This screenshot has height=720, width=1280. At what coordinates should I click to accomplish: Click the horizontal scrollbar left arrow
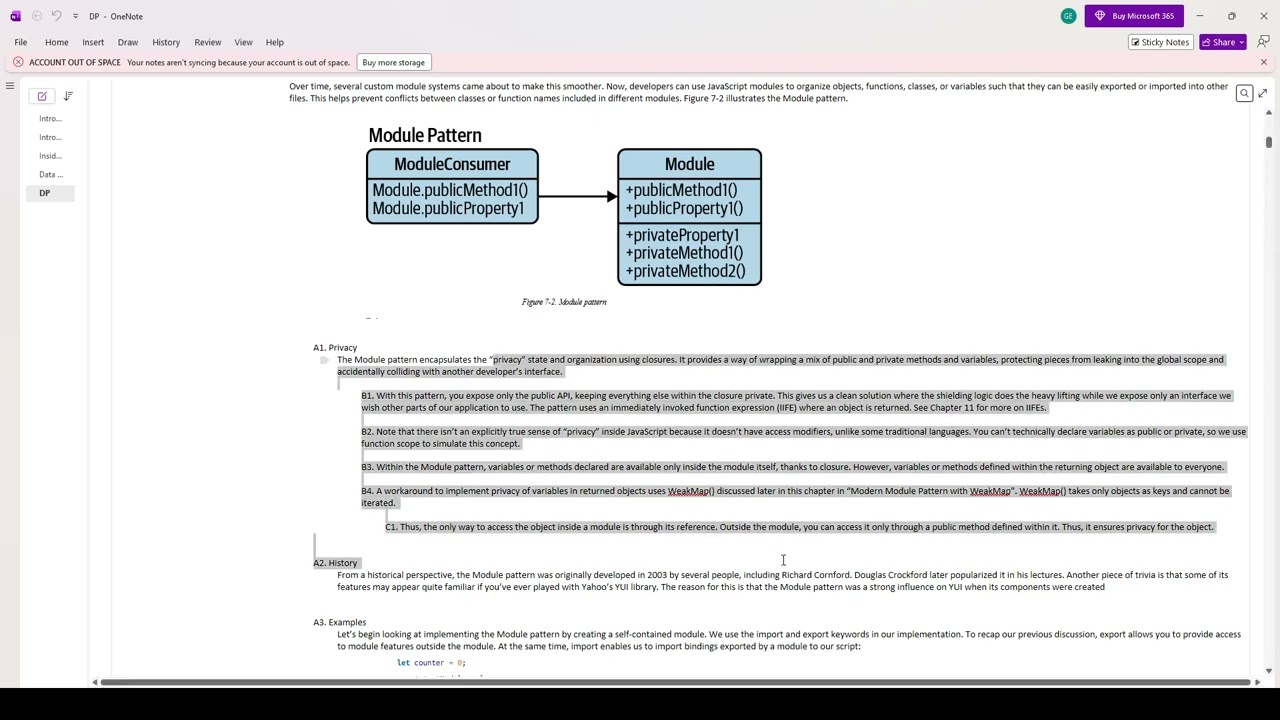(95, 682)
